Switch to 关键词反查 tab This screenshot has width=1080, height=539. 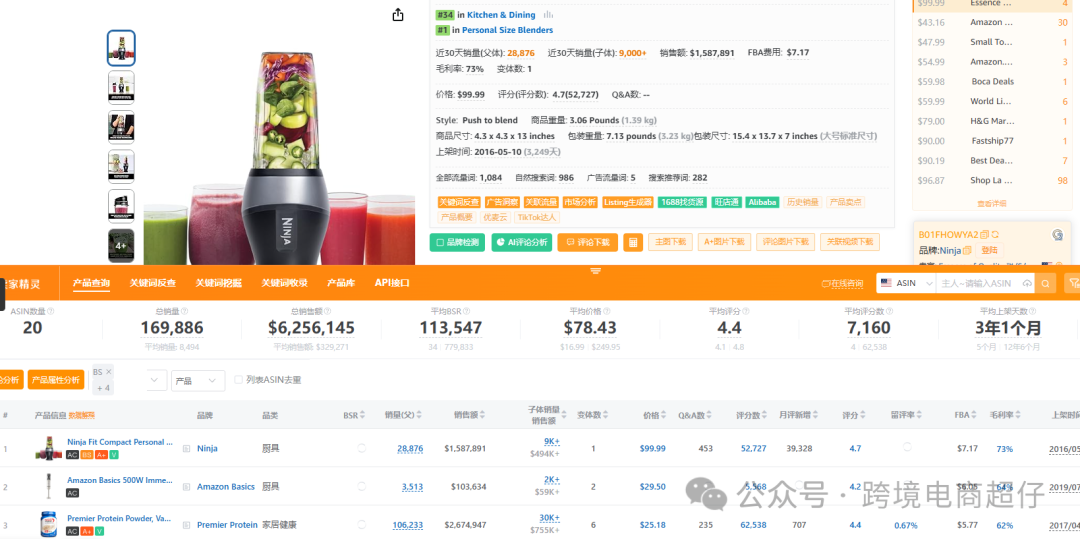(153, 283)
